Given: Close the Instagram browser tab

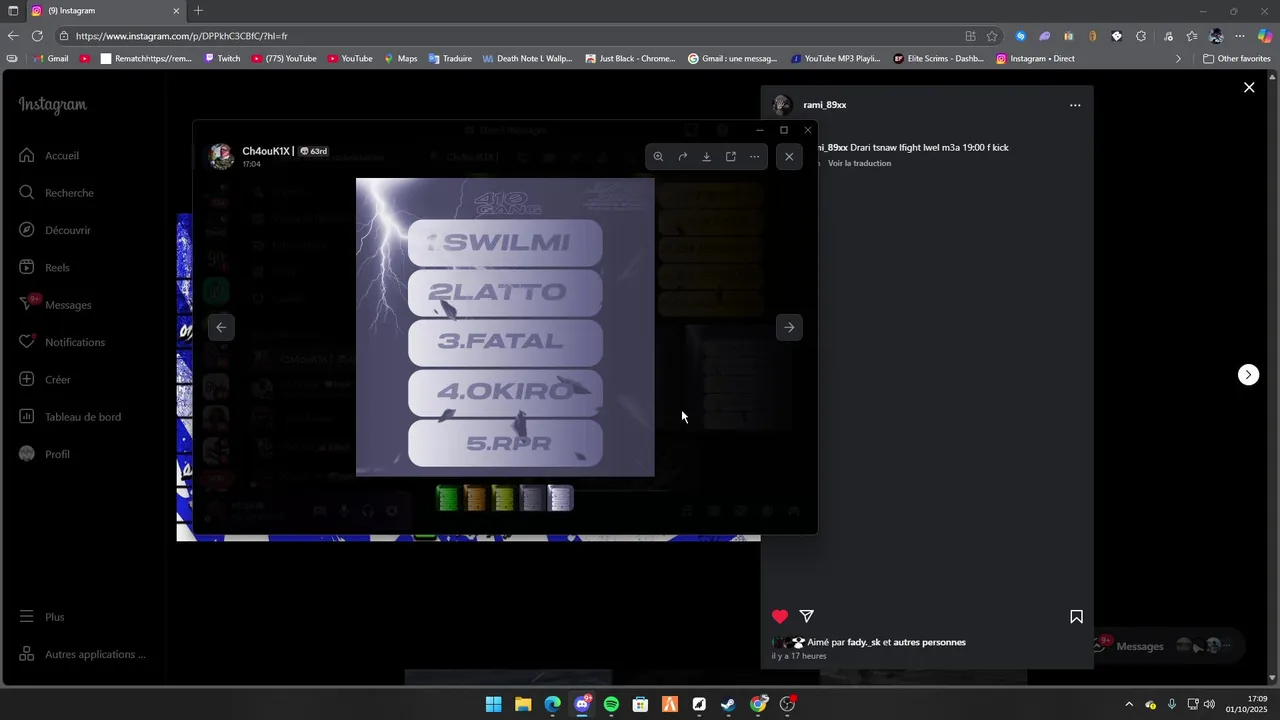Looking at the screenshot, I should coord(176,11).
